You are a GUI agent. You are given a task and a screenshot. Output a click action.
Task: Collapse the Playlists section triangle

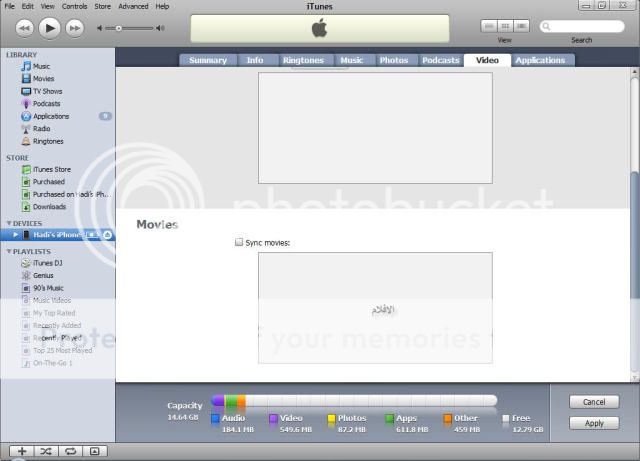tap(9, 252)
